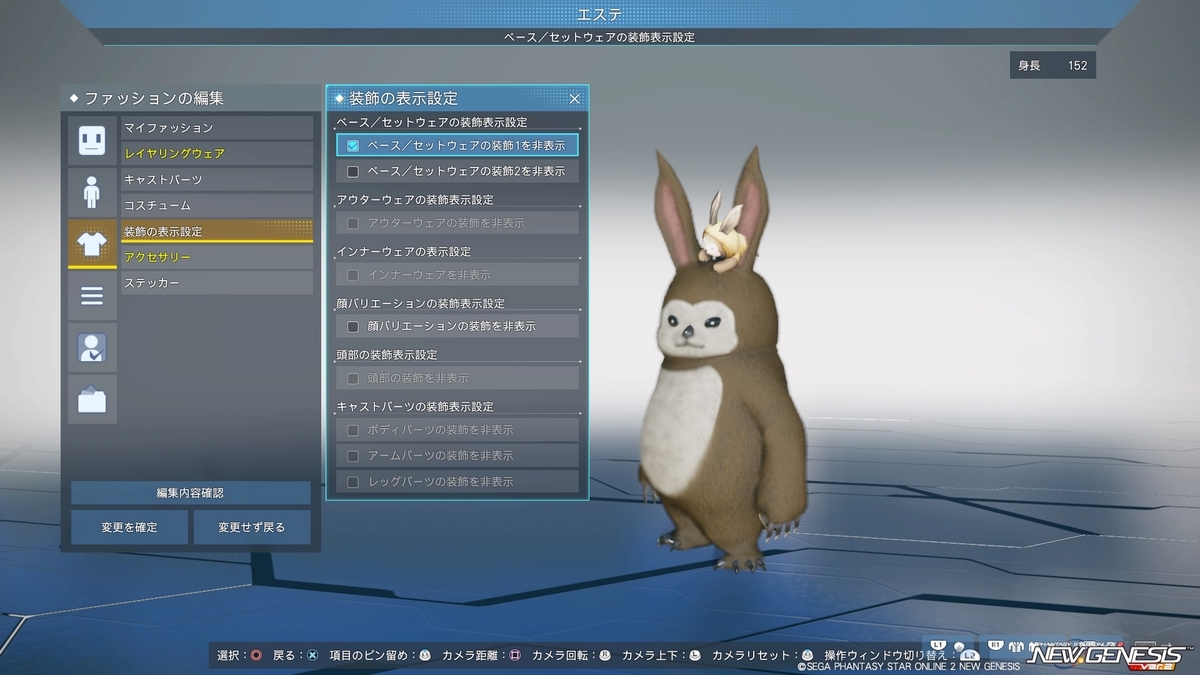Click the cross button icon beside 戻る
The width and height of the screenshot is (1200, 675).
click(x=313, y=655)
